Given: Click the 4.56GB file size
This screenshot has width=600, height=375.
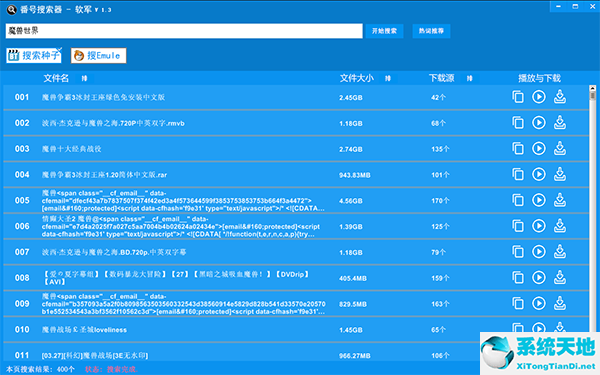Looking at the screenshot, I should (351, 201).
